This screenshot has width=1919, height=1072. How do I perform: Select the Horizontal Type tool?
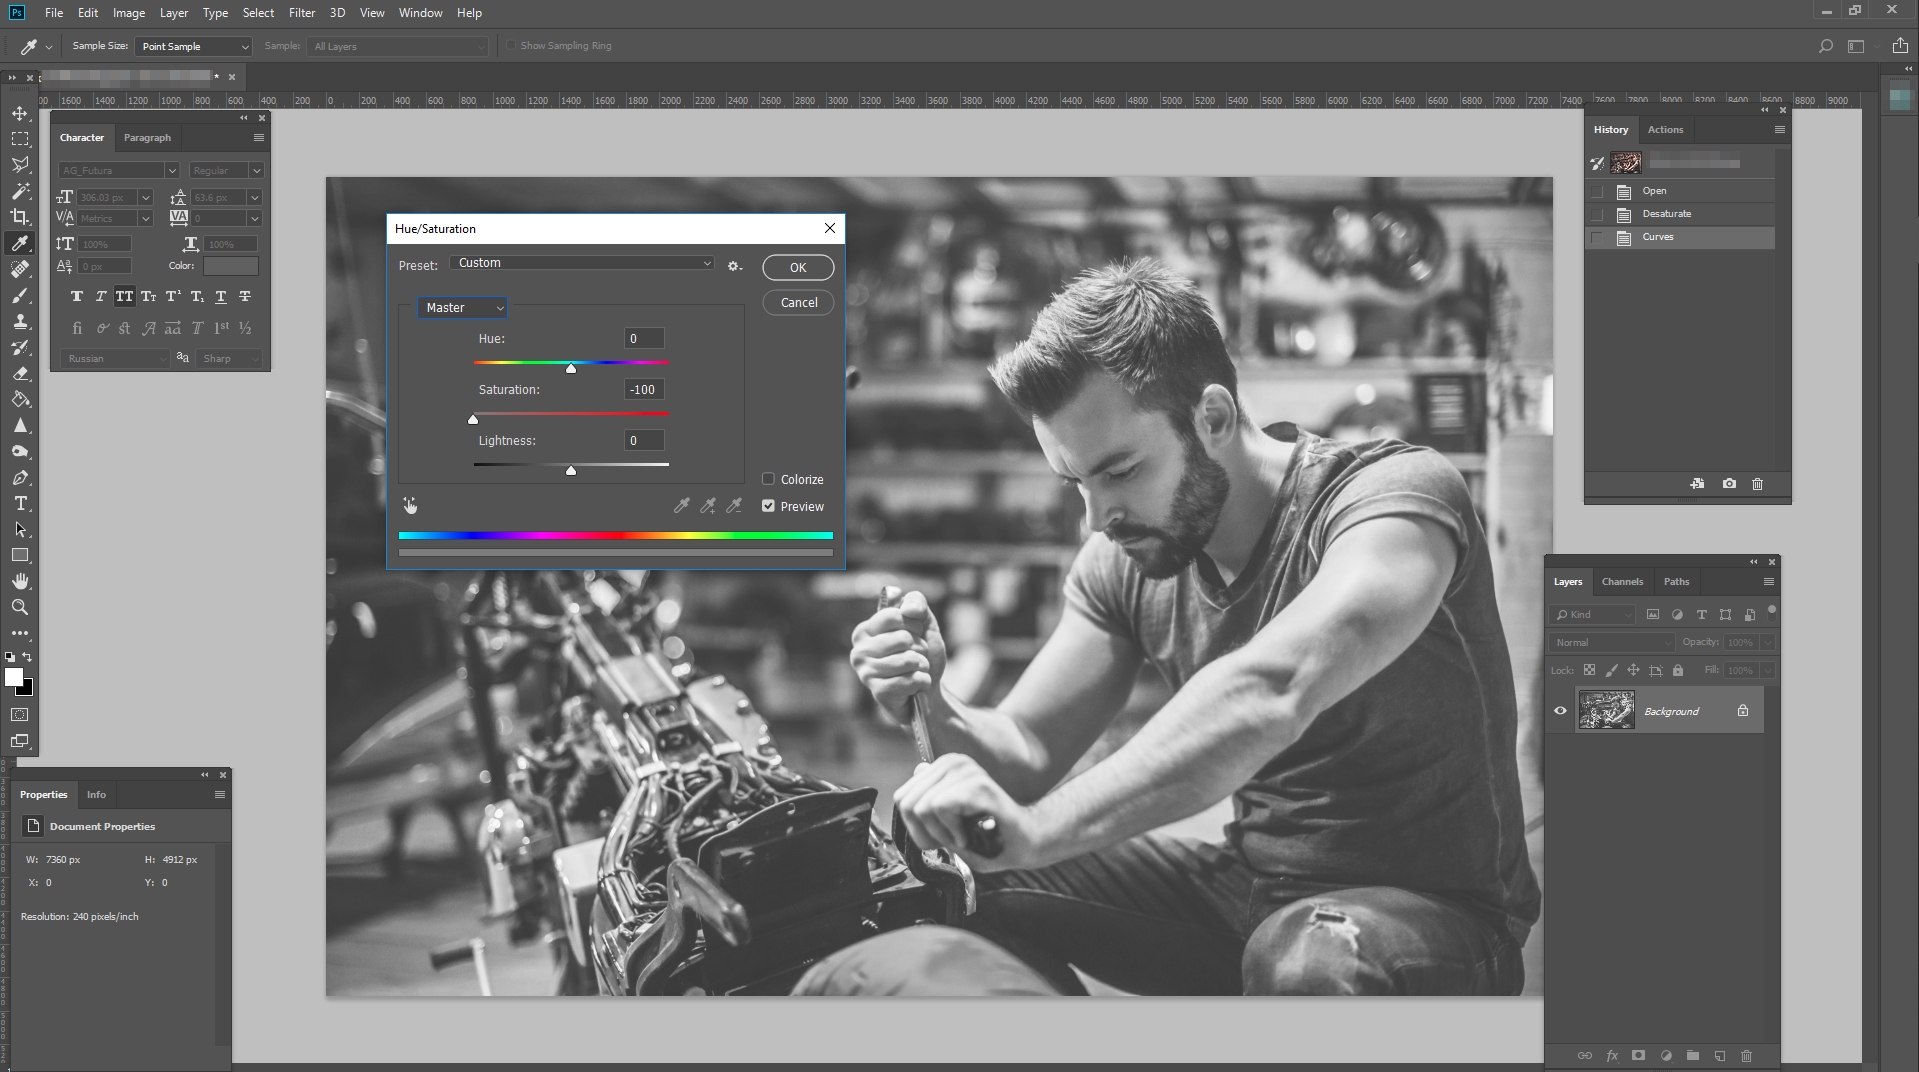(20, 504)
